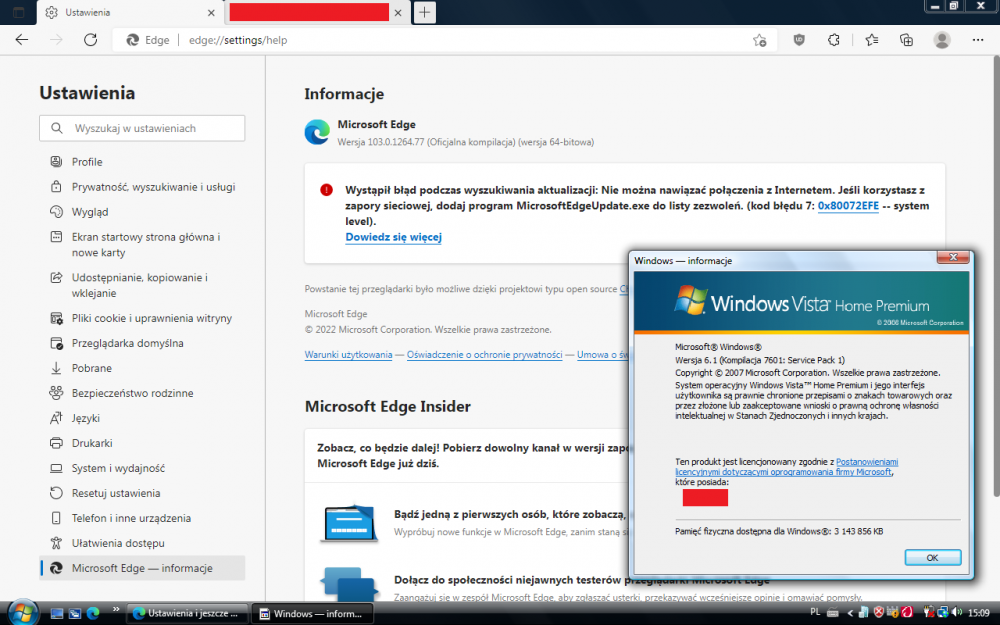Open Resetuj ustawienia section
1000x625 pixels.
coord(142,493)
